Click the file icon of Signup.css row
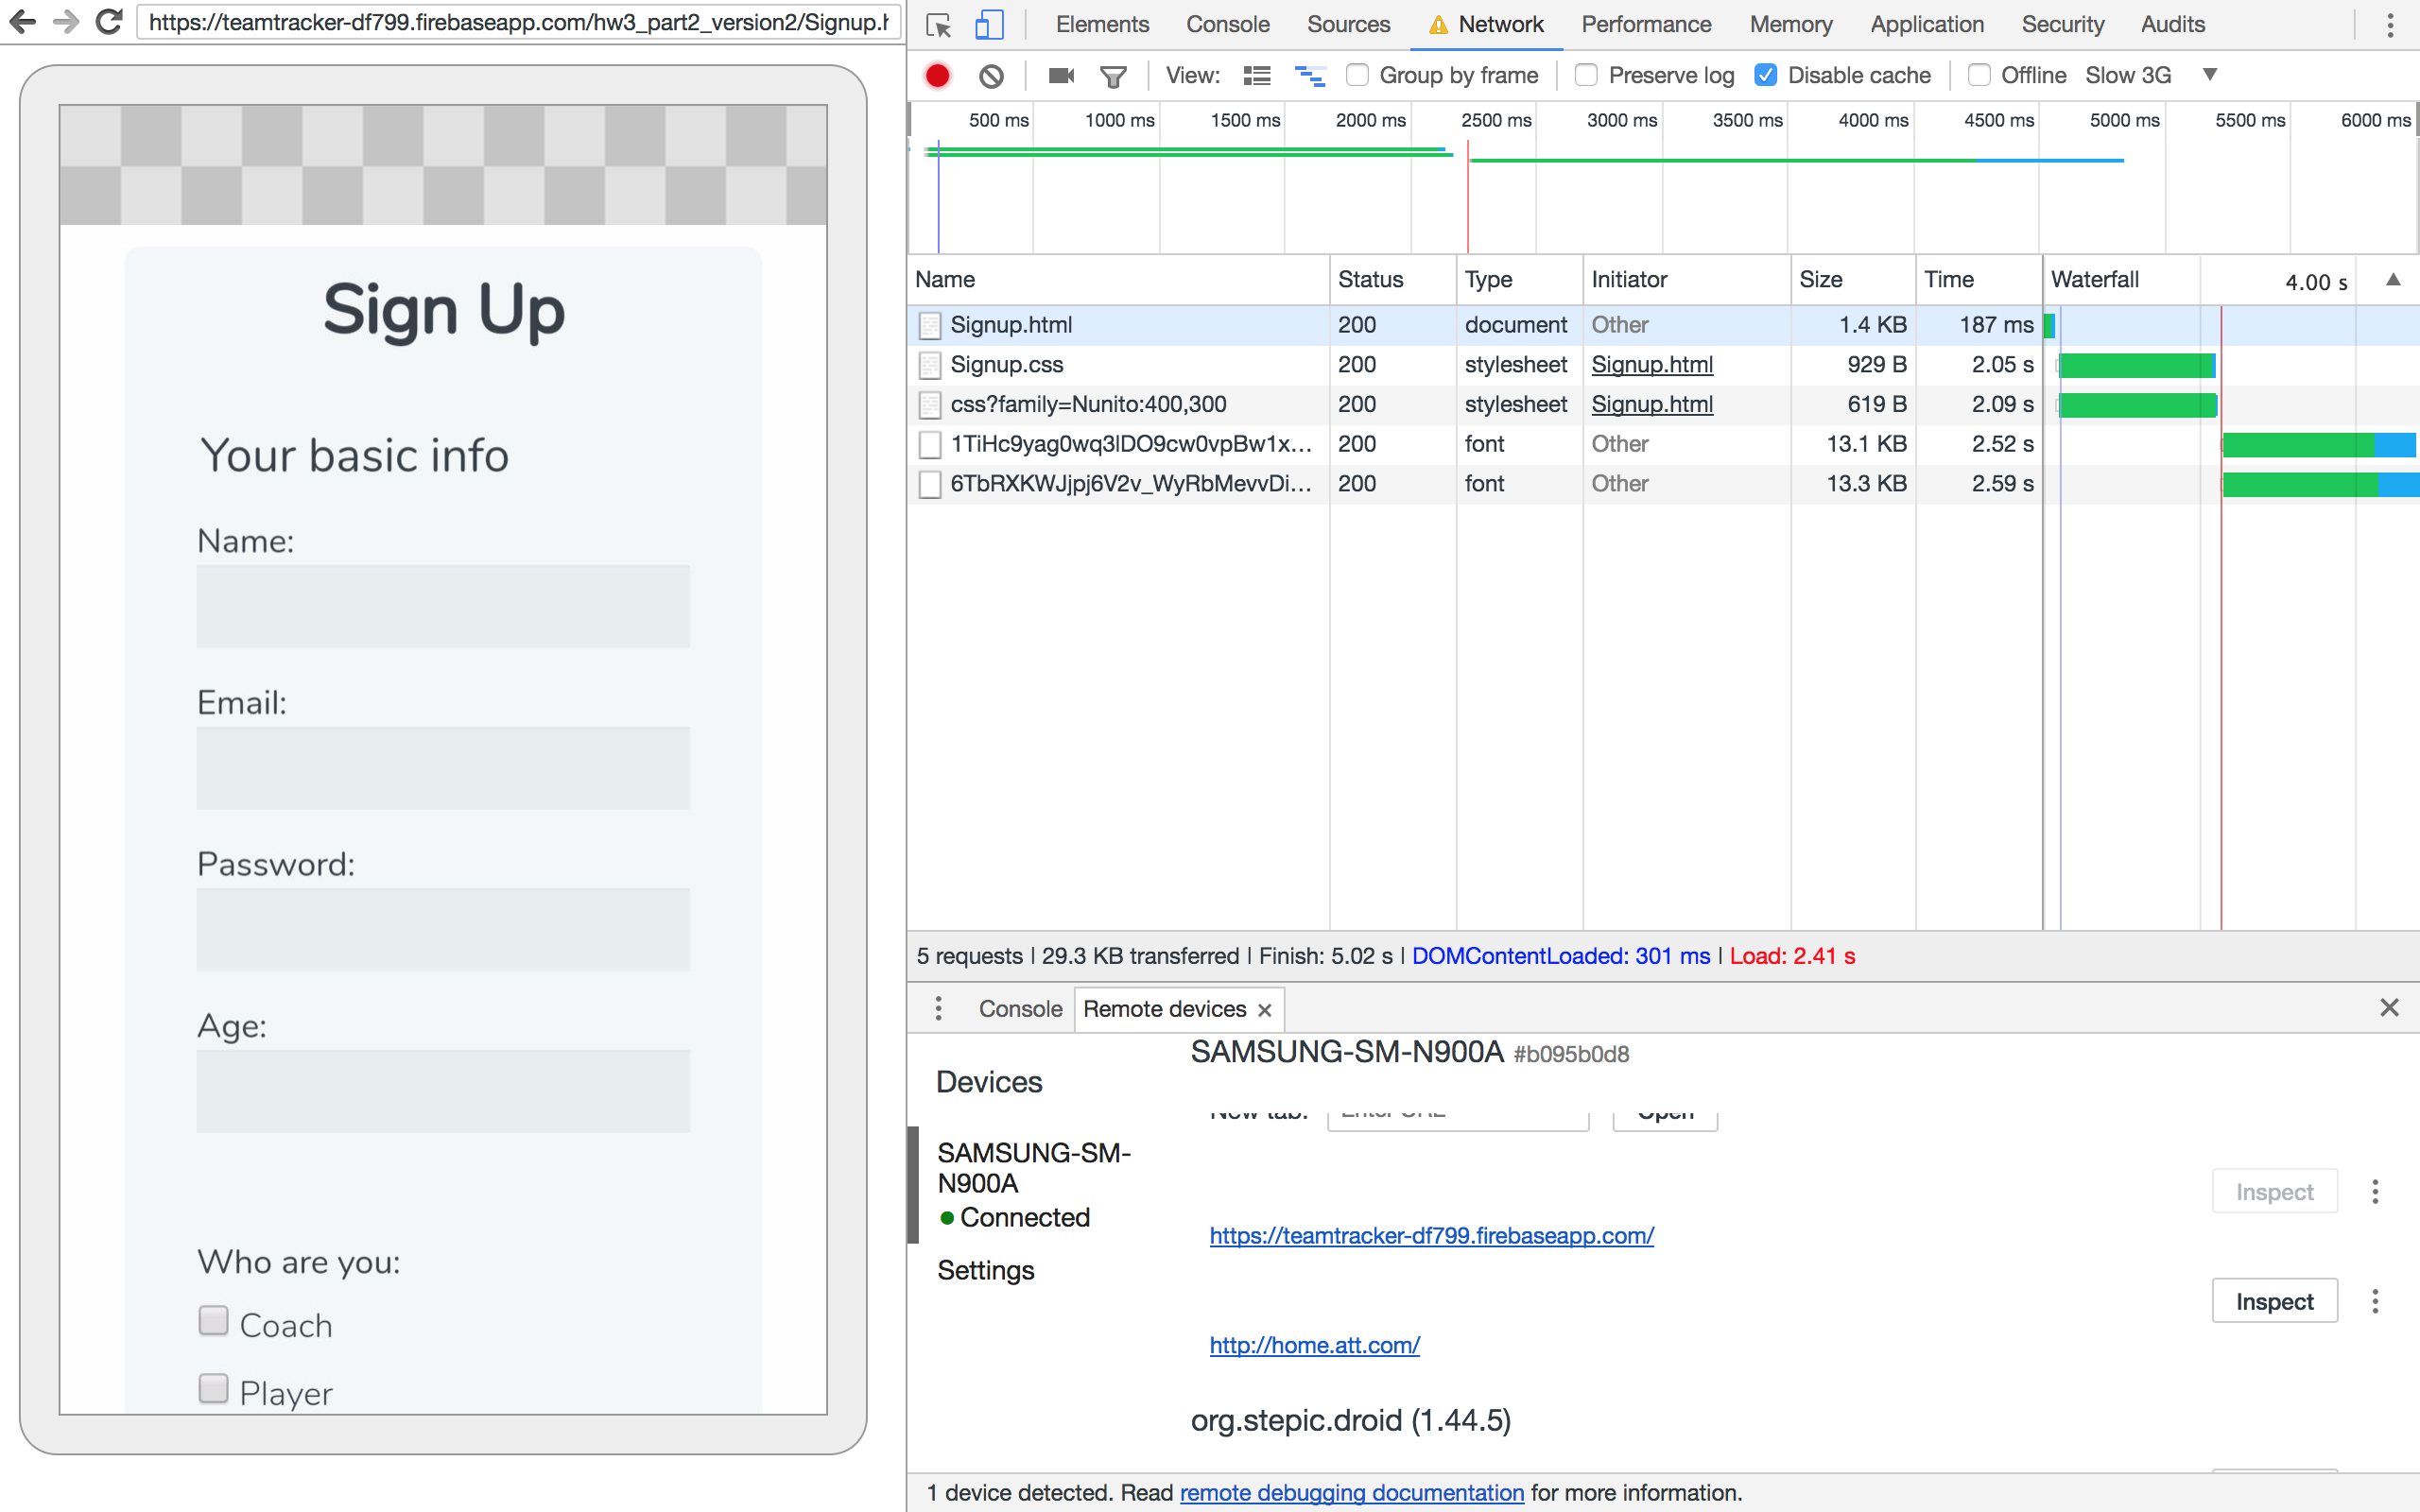Screen dimensions: 2420x1512 click(930, 365)
